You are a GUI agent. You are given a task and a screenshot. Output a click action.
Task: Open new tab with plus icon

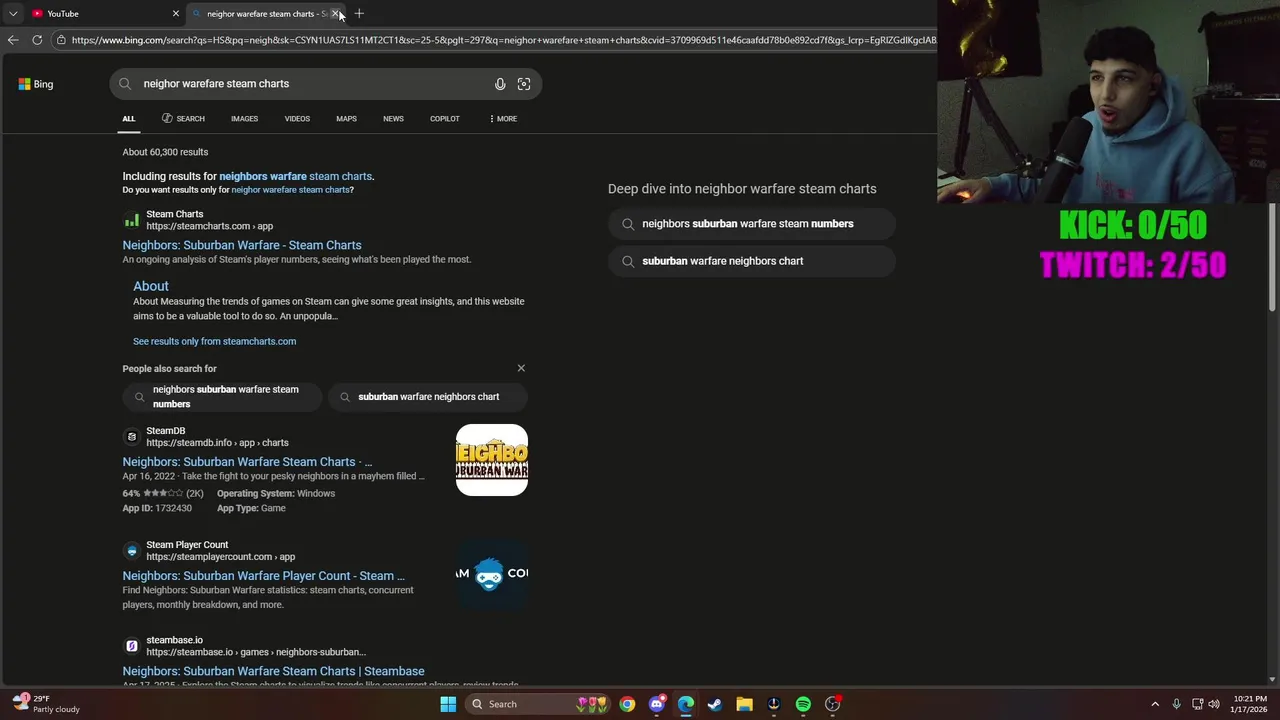[x=359, y=14]
